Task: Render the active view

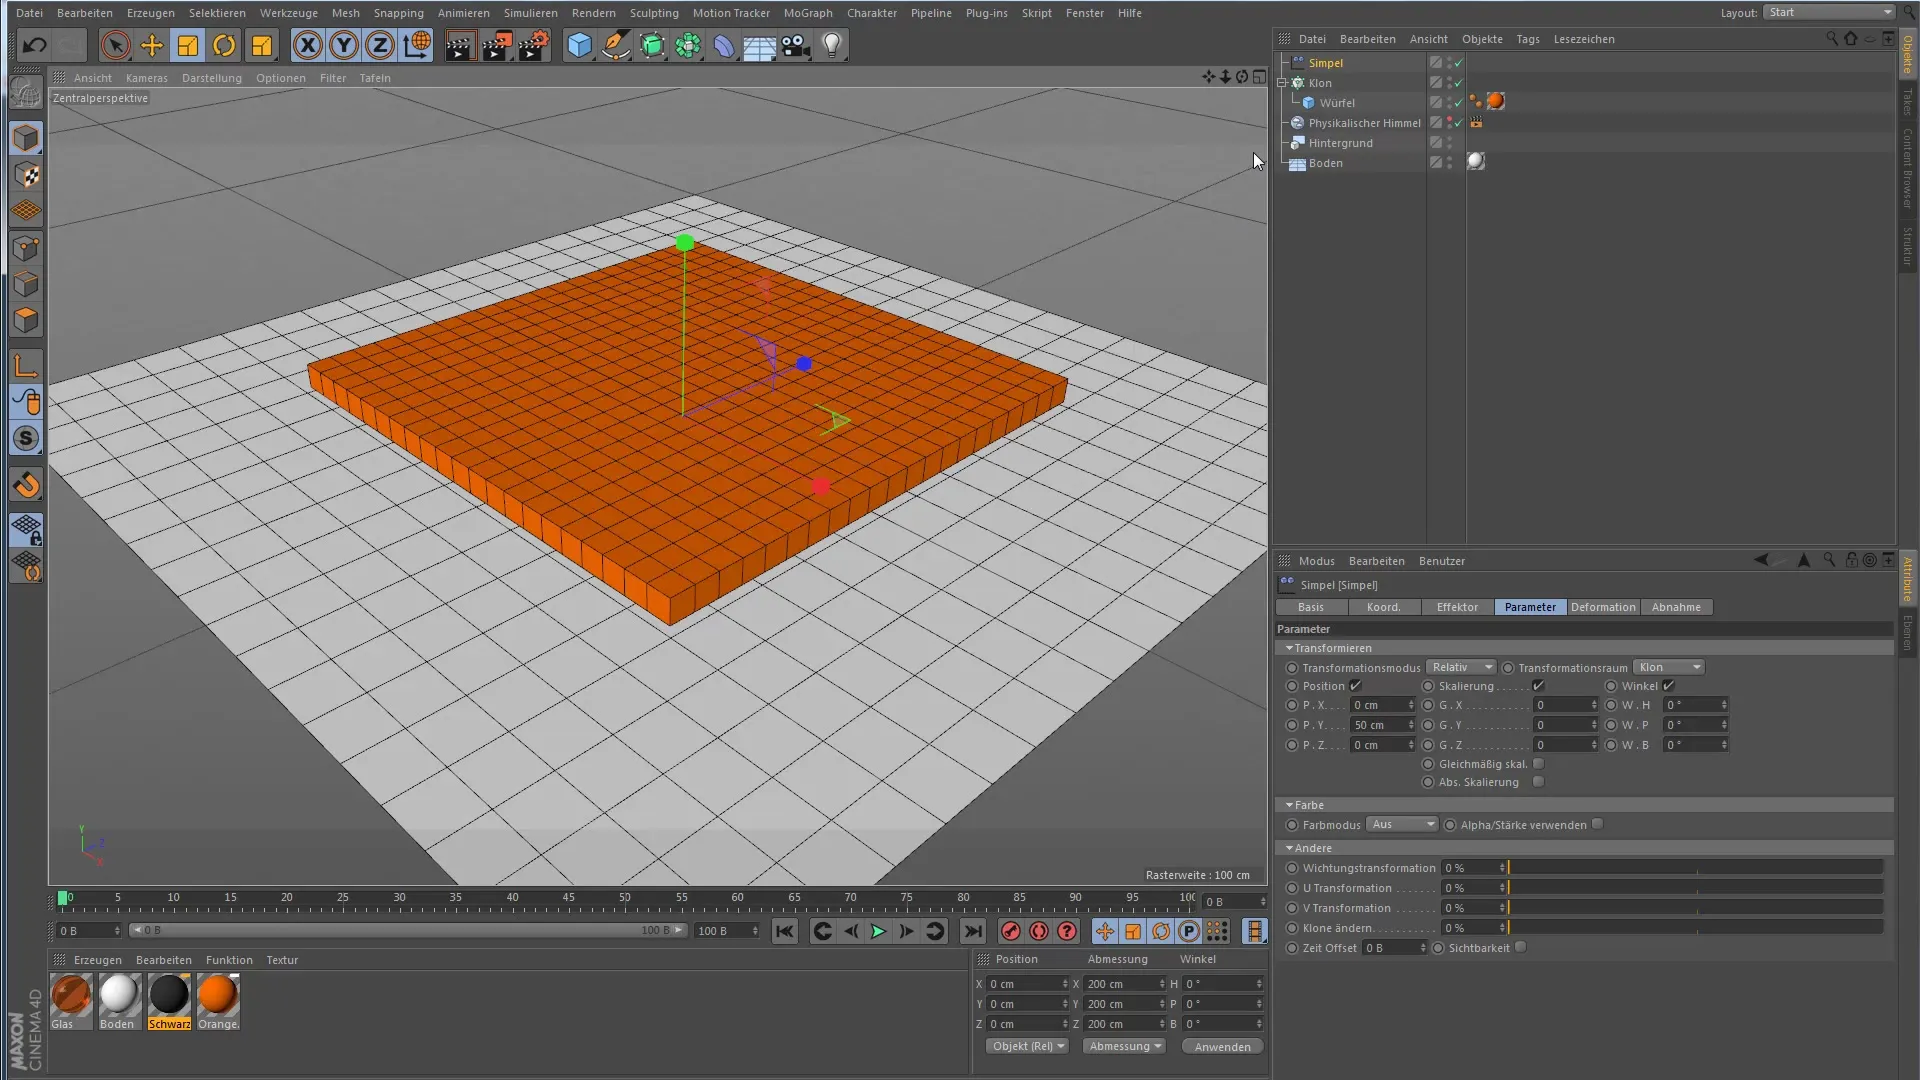Action: pyautogui.click(x=460, y=45)
